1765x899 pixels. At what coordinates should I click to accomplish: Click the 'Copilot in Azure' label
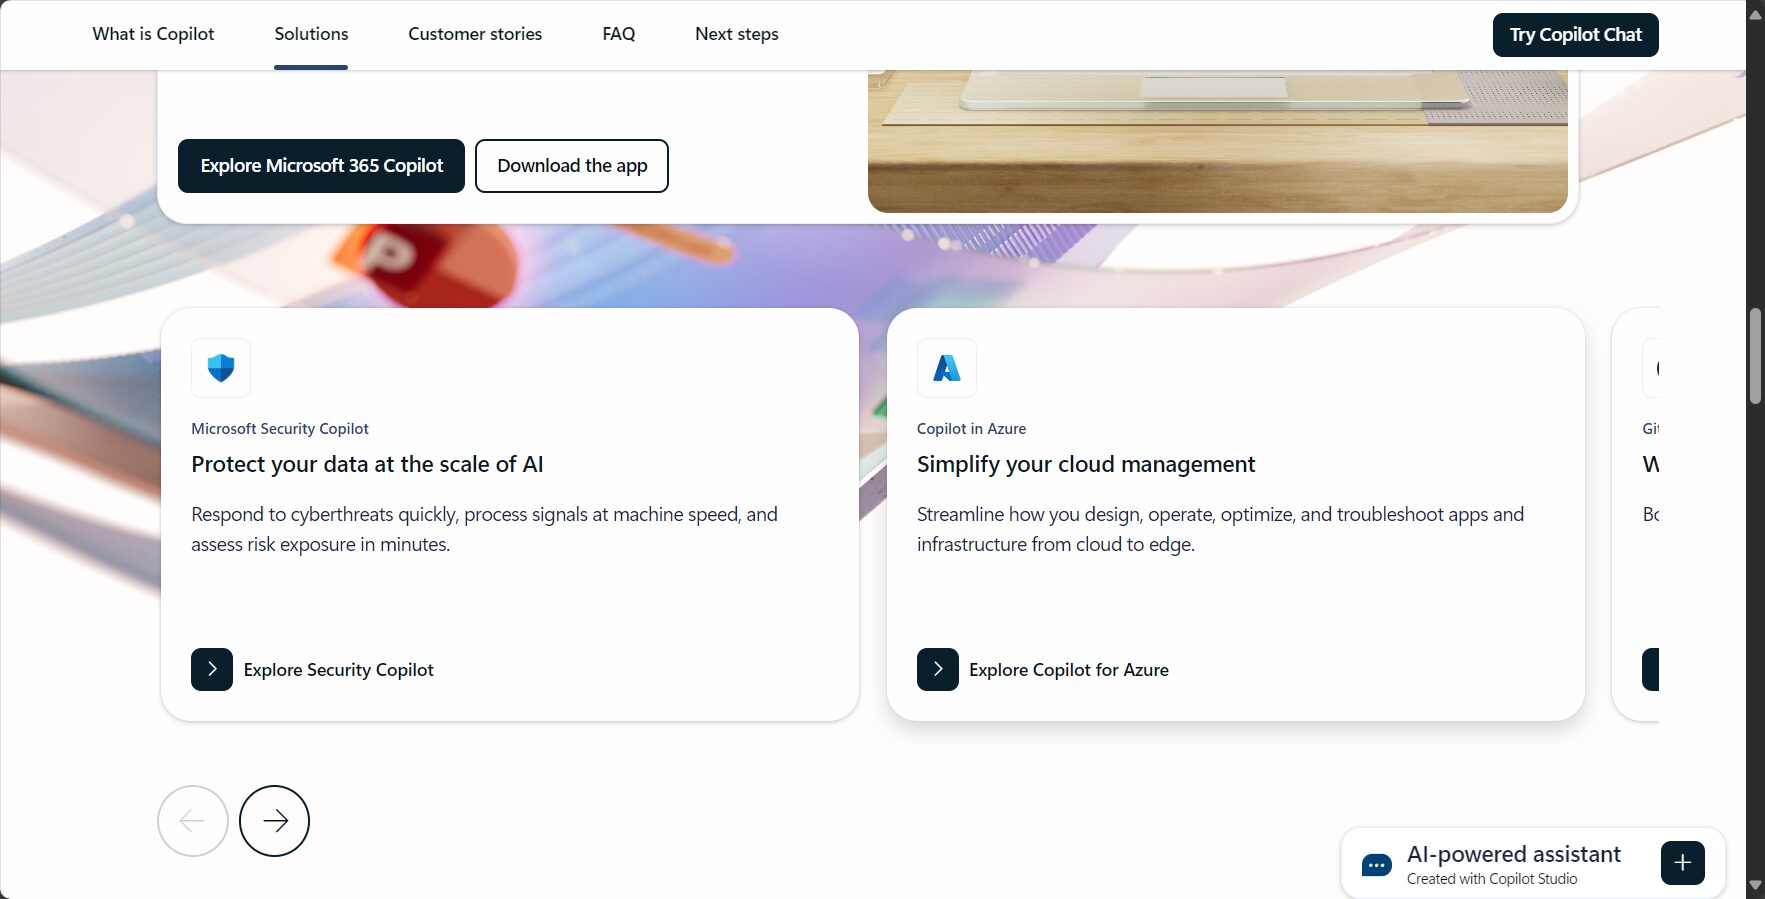[971, 428]
